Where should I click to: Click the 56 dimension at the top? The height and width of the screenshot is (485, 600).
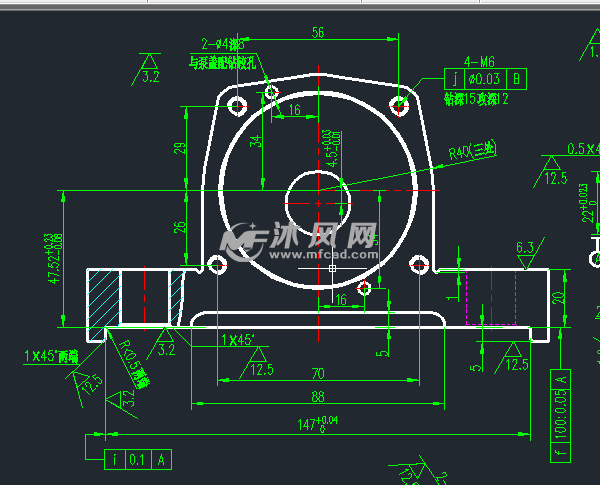tap(318, 33)
